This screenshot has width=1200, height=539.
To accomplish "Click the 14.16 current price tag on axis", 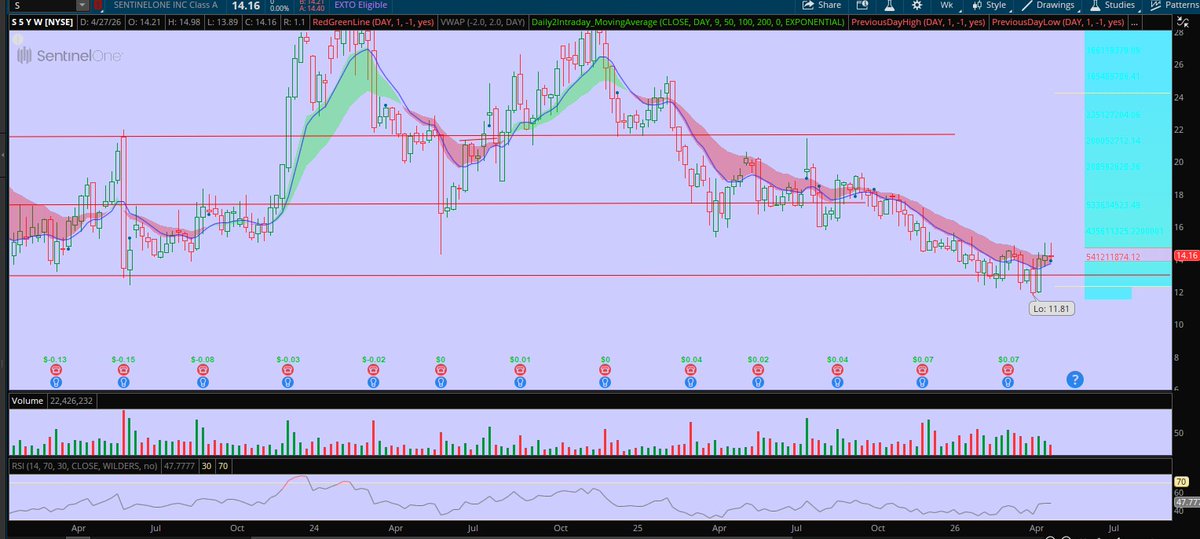I will pyautogui.click(x=1185, y=256).
